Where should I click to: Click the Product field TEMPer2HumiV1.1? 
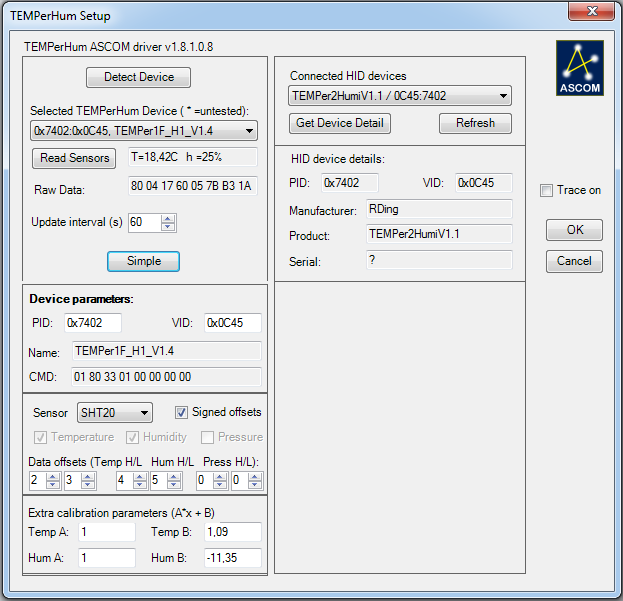tap(439, 234)
